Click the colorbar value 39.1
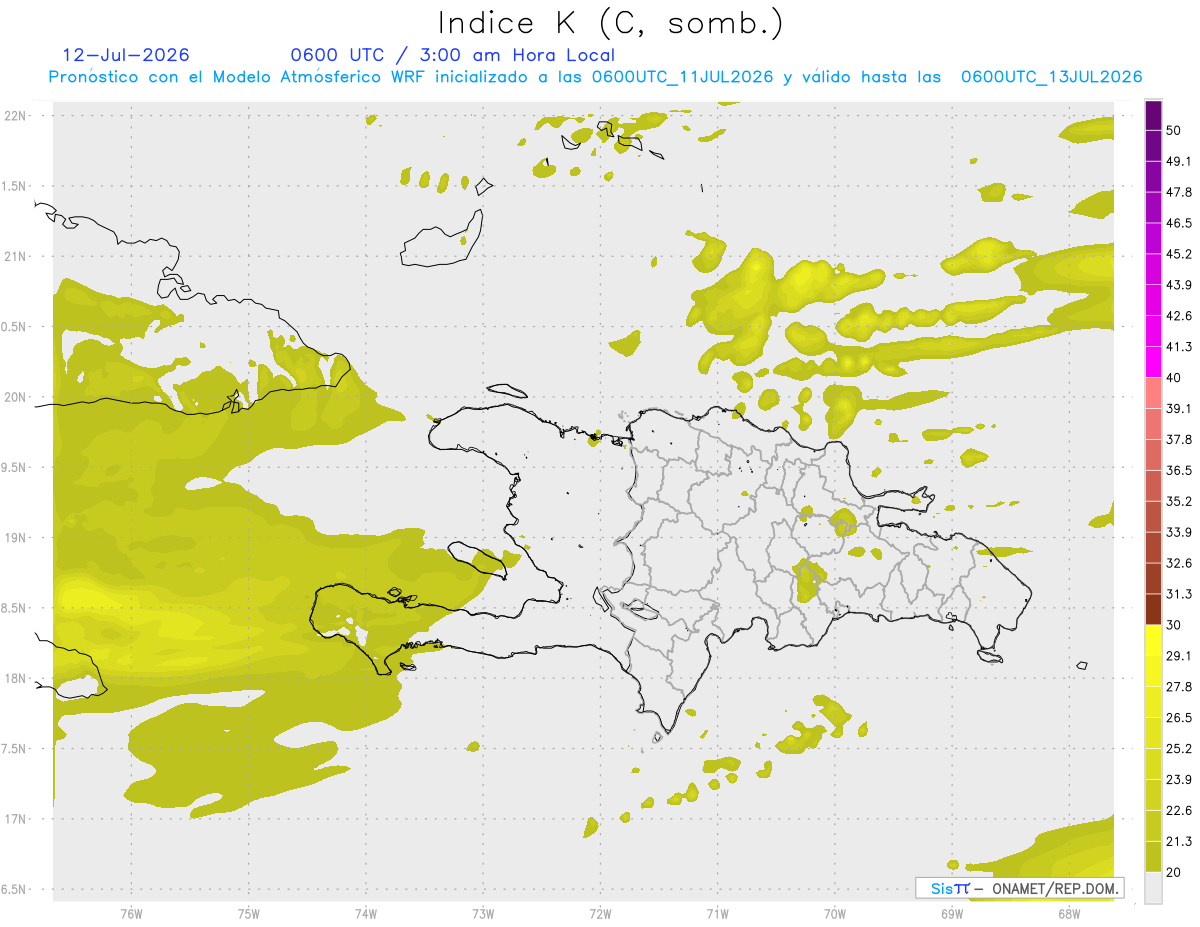 point(1179,408)
